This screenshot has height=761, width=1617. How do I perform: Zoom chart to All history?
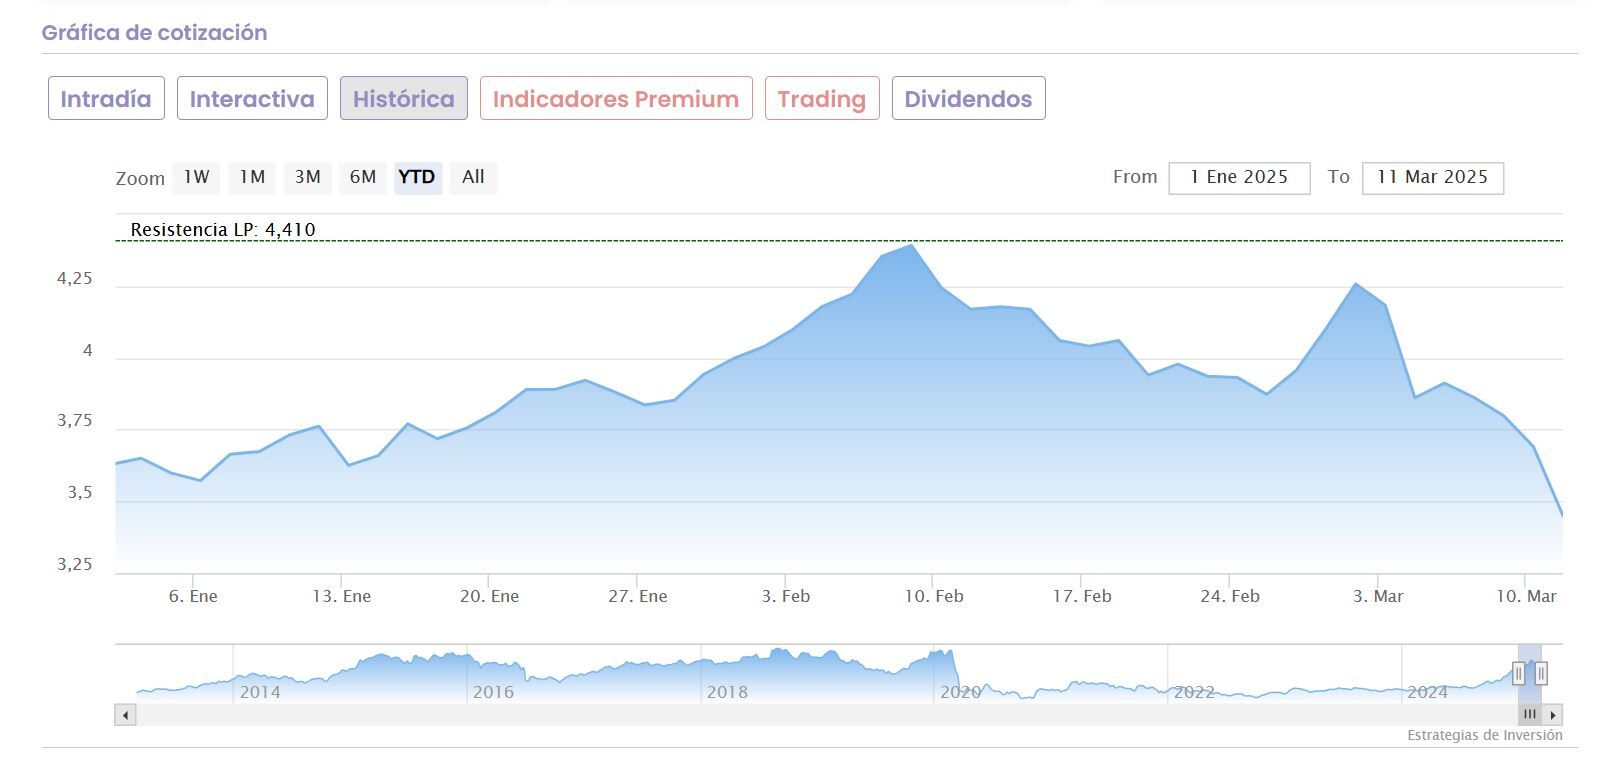(473, 178)
